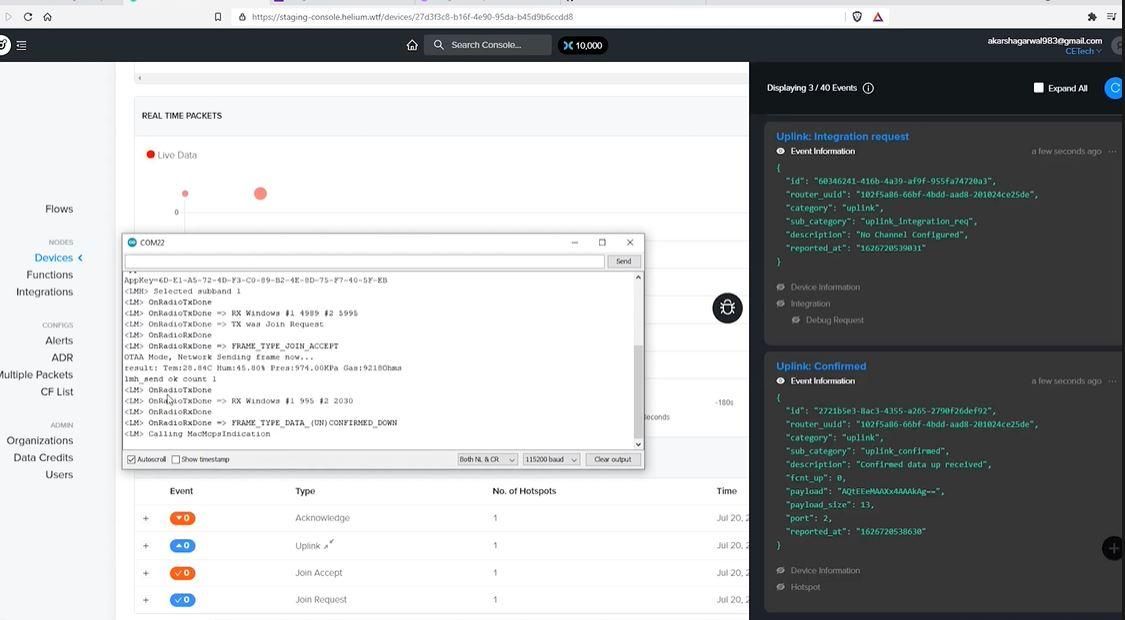Open Both NL & CR line ending dropdown
1125x620 pixels.
click(x=487, y=459)
